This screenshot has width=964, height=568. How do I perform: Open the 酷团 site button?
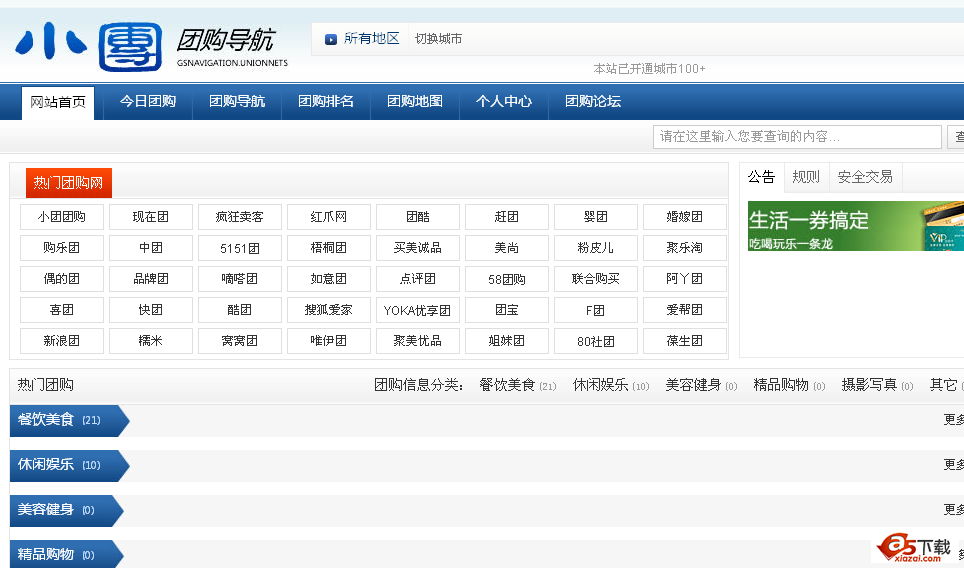[240, 310]
